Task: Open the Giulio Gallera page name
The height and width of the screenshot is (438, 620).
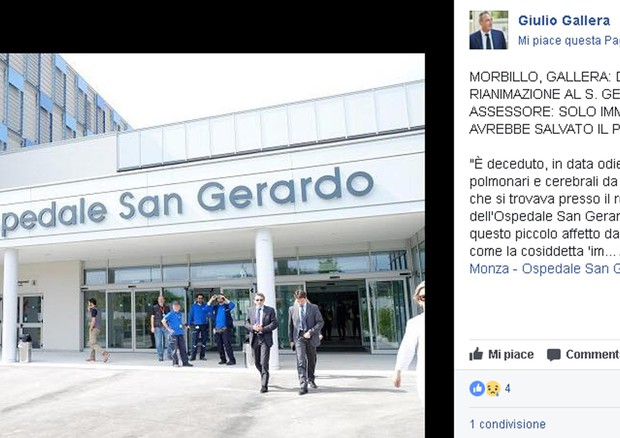Action: pyautogui.click(x=564, y=21)
